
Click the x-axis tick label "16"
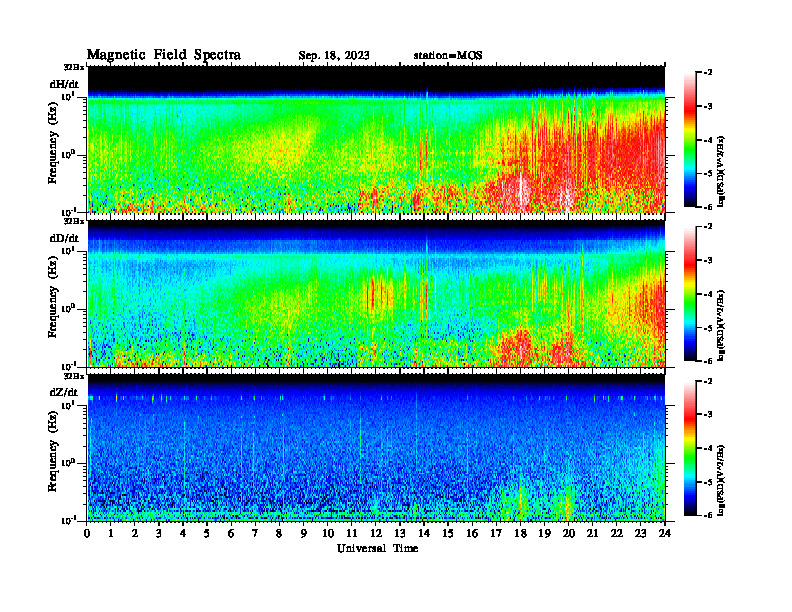tap(472, 533)
